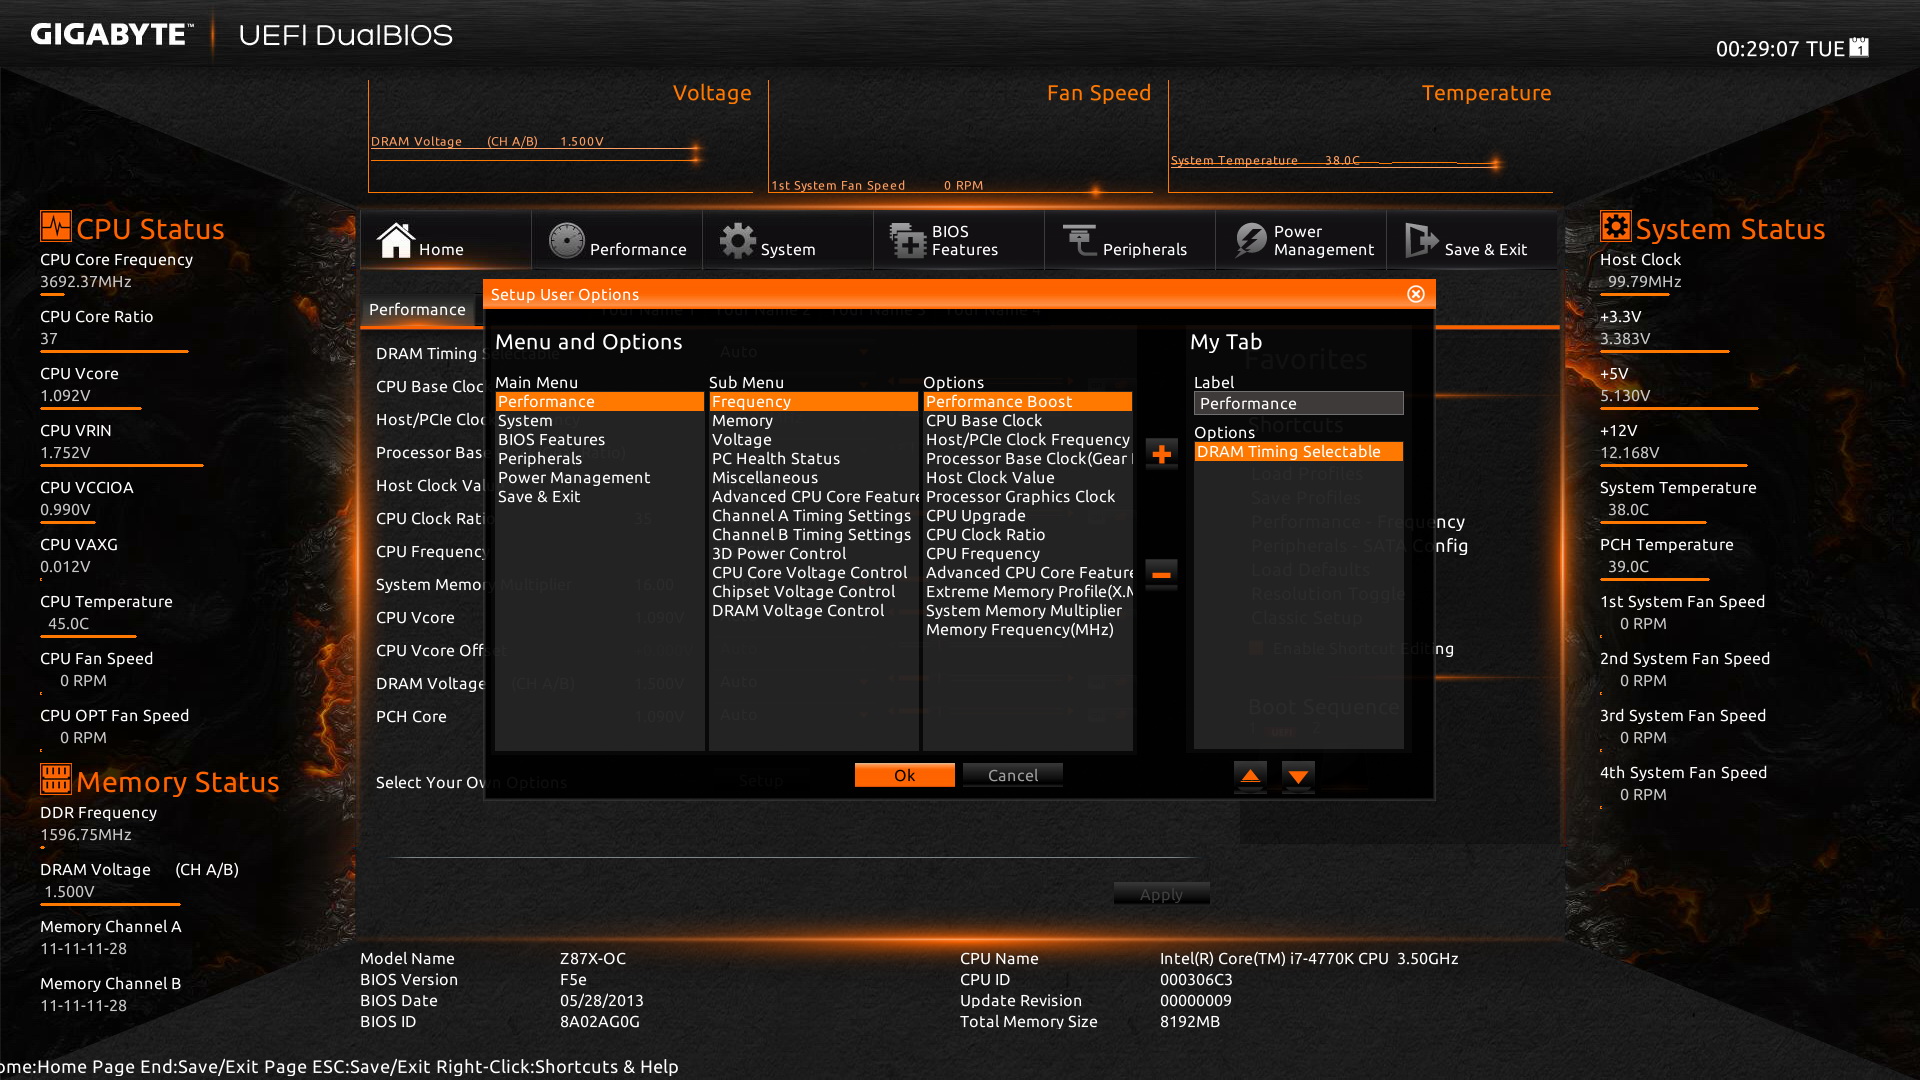Click the DRAM Timing Selectable row at left
This screenshot has height=1080, width=1920.
pos(428,354)
